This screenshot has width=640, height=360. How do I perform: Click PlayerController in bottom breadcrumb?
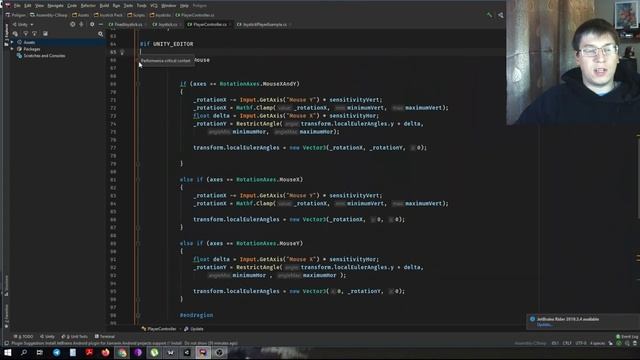pos(159,329)
